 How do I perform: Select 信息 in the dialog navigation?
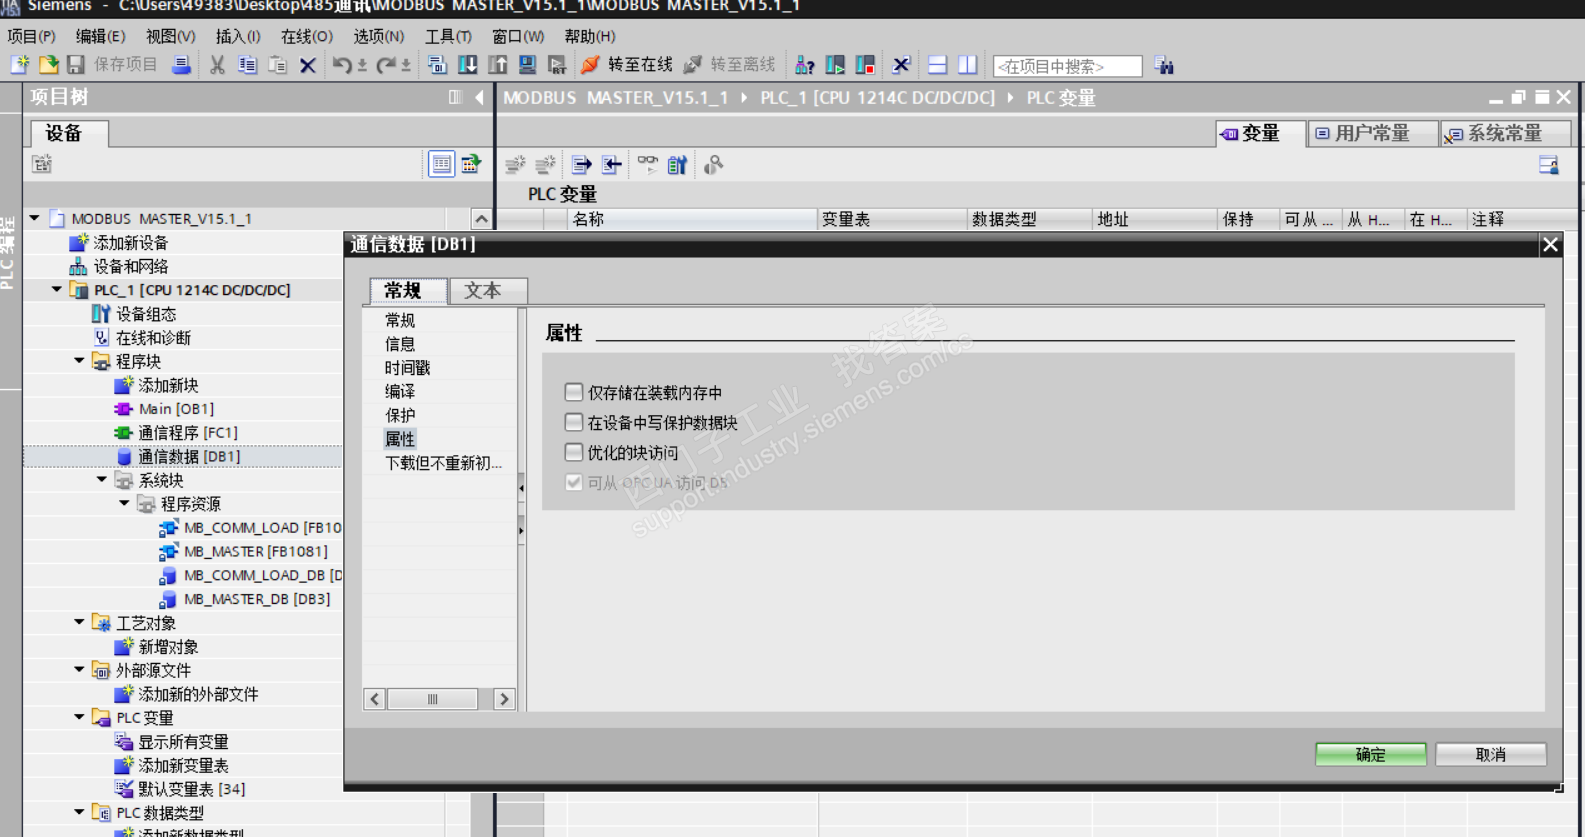[x=400, y=344]
